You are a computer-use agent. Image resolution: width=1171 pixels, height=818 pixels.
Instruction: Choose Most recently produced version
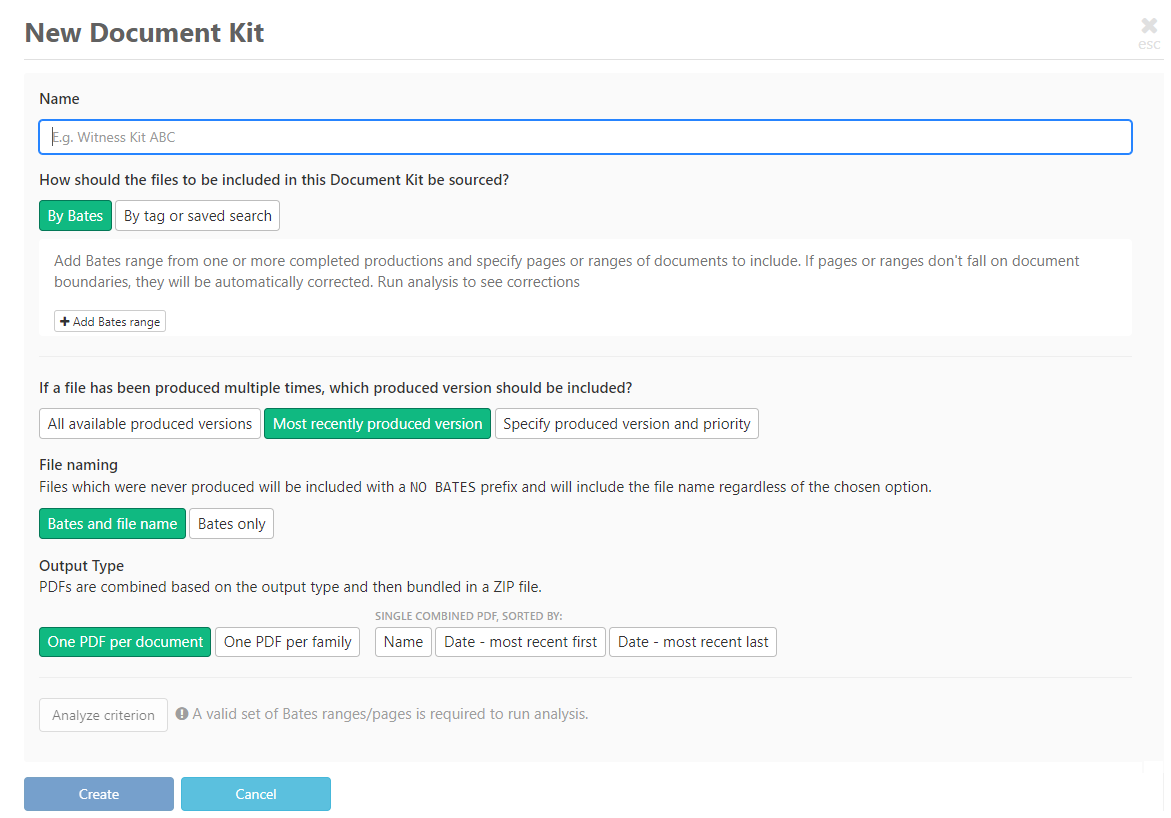coord(377,423)
